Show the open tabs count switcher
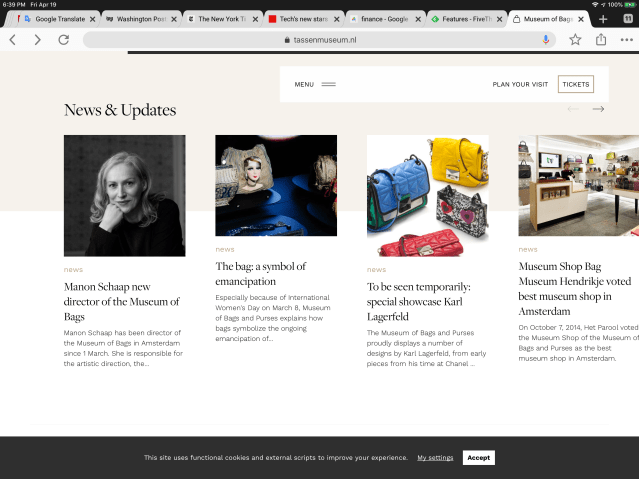This screenshot has height=479, width=639. [x=627, y=19]
